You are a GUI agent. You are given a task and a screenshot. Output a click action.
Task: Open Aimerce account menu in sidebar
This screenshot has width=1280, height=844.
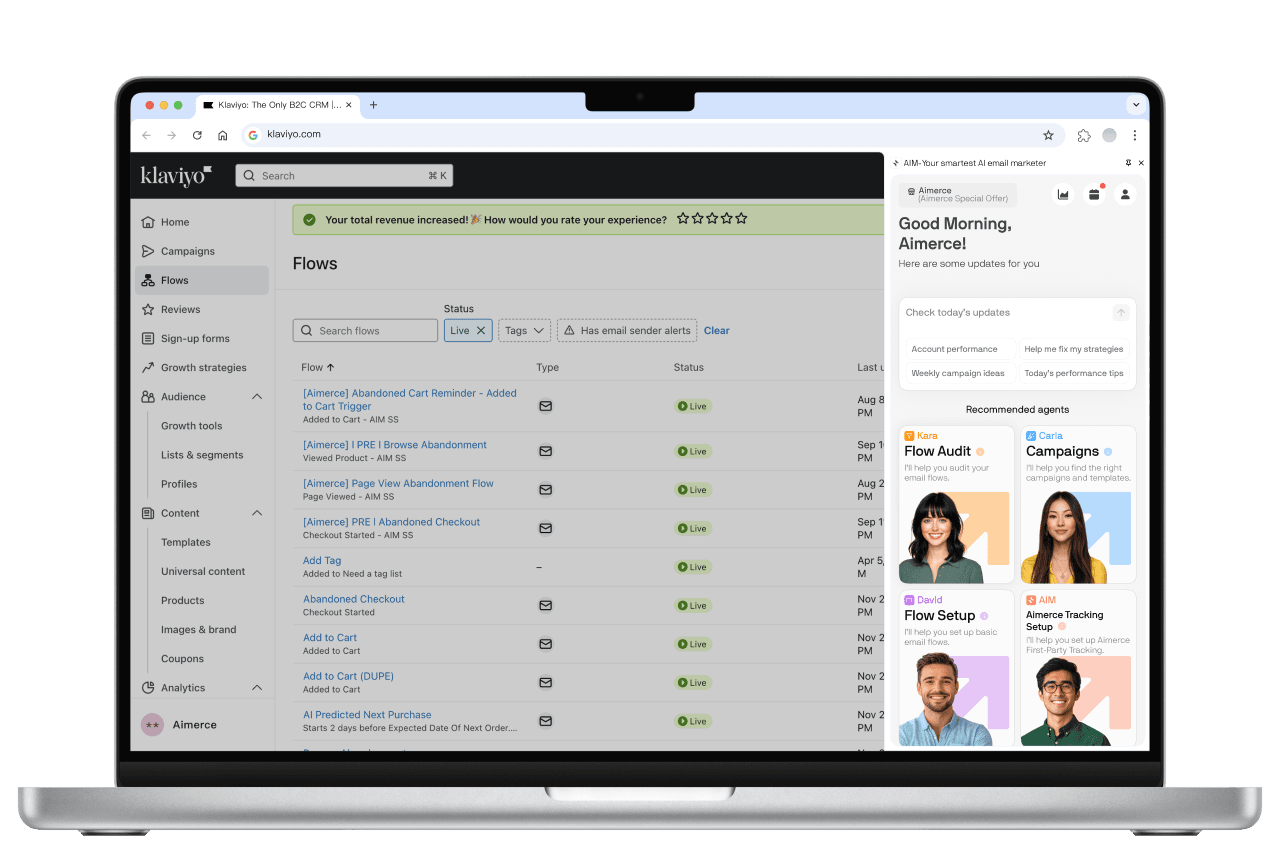point(202,725)
